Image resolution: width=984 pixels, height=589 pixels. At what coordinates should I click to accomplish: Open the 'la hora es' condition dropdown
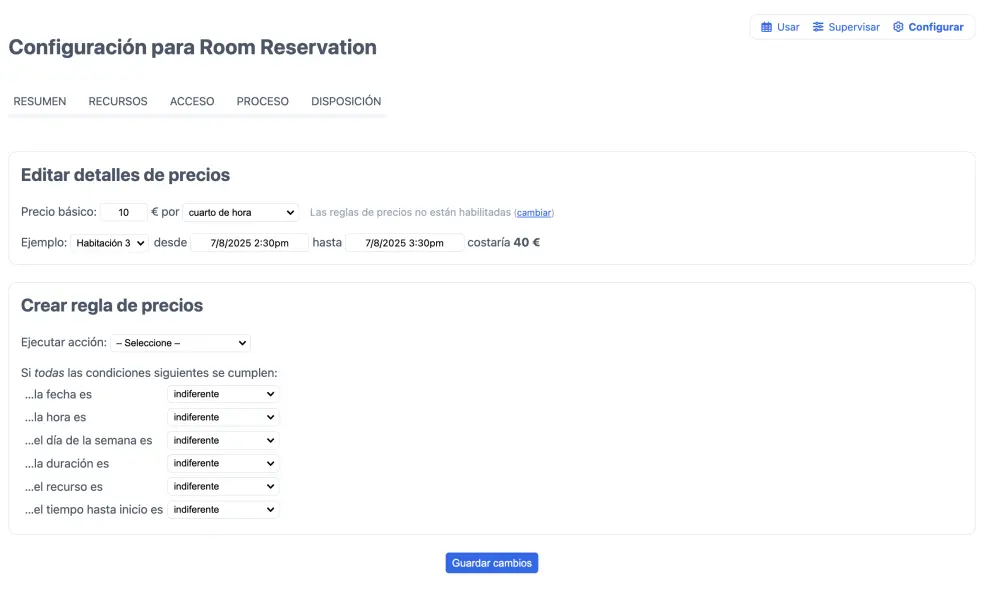coord(223,417)
